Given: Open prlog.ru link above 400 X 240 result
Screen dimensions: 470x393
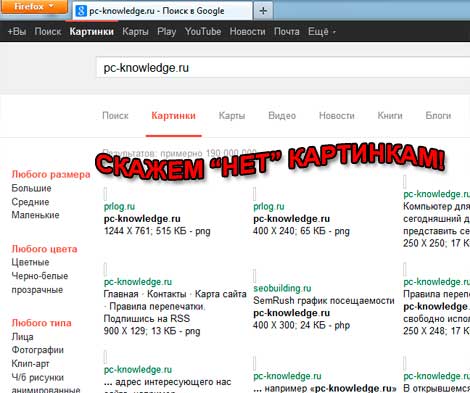Looking at the screenshot, I should pos(269,207).
